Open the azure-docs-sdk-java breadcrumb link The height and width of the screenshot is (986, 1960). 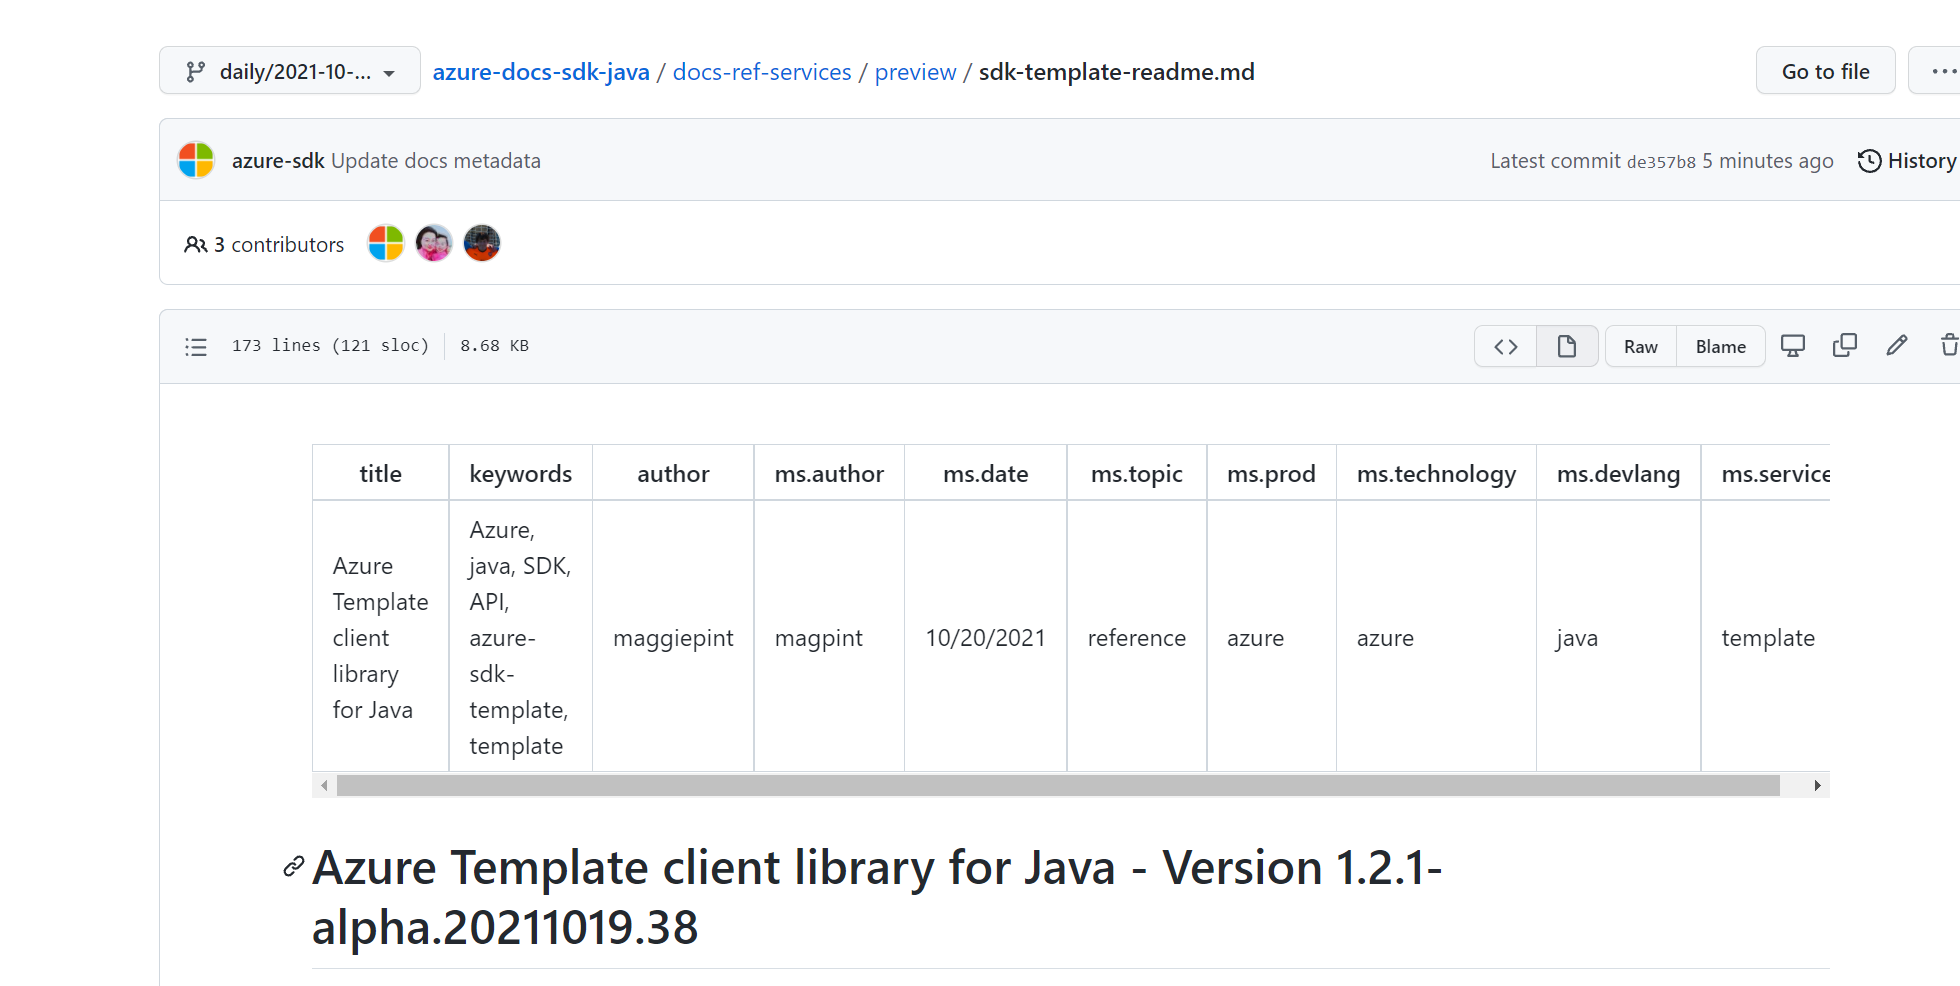[541, 72]
